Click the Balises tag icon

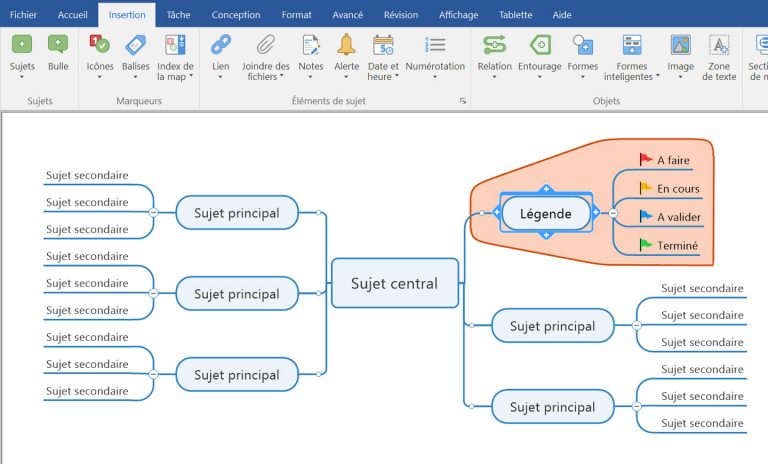(135, 45)
